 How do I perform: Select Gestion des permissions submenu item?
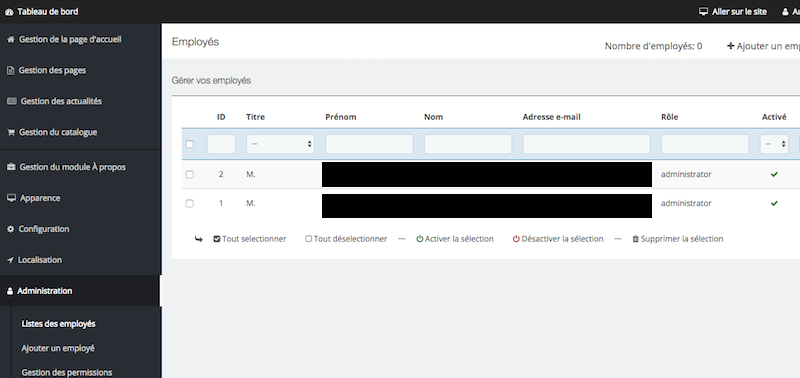(66, 372)
